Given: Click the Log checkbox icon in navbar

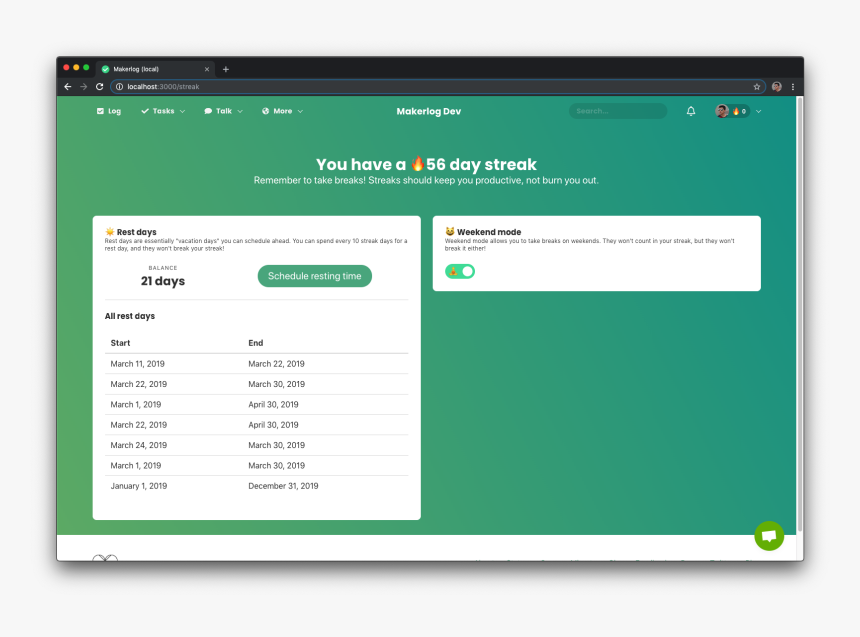Looking at the screenshot, I should coord(100,111).
